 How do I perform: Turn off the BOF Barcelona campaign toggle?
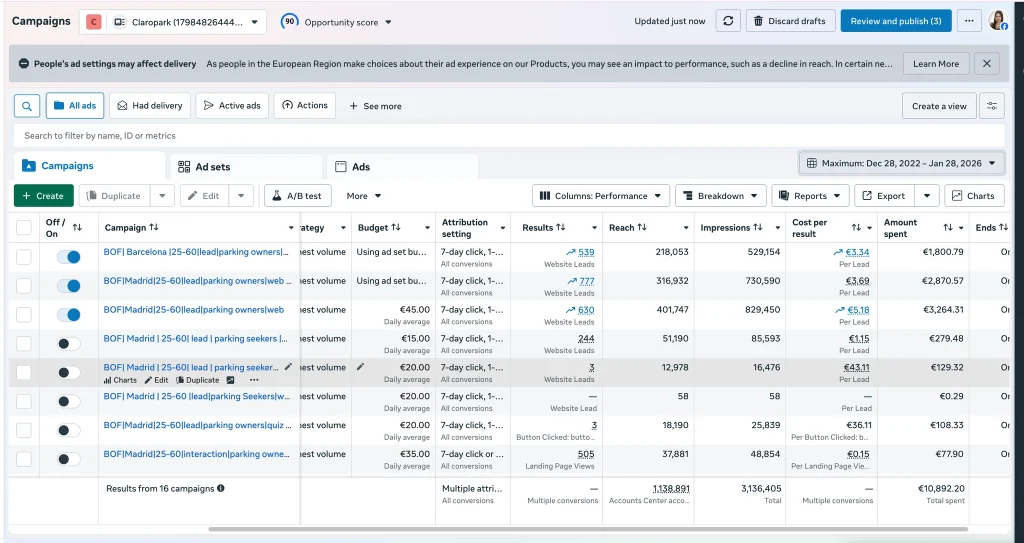[68, 257]
